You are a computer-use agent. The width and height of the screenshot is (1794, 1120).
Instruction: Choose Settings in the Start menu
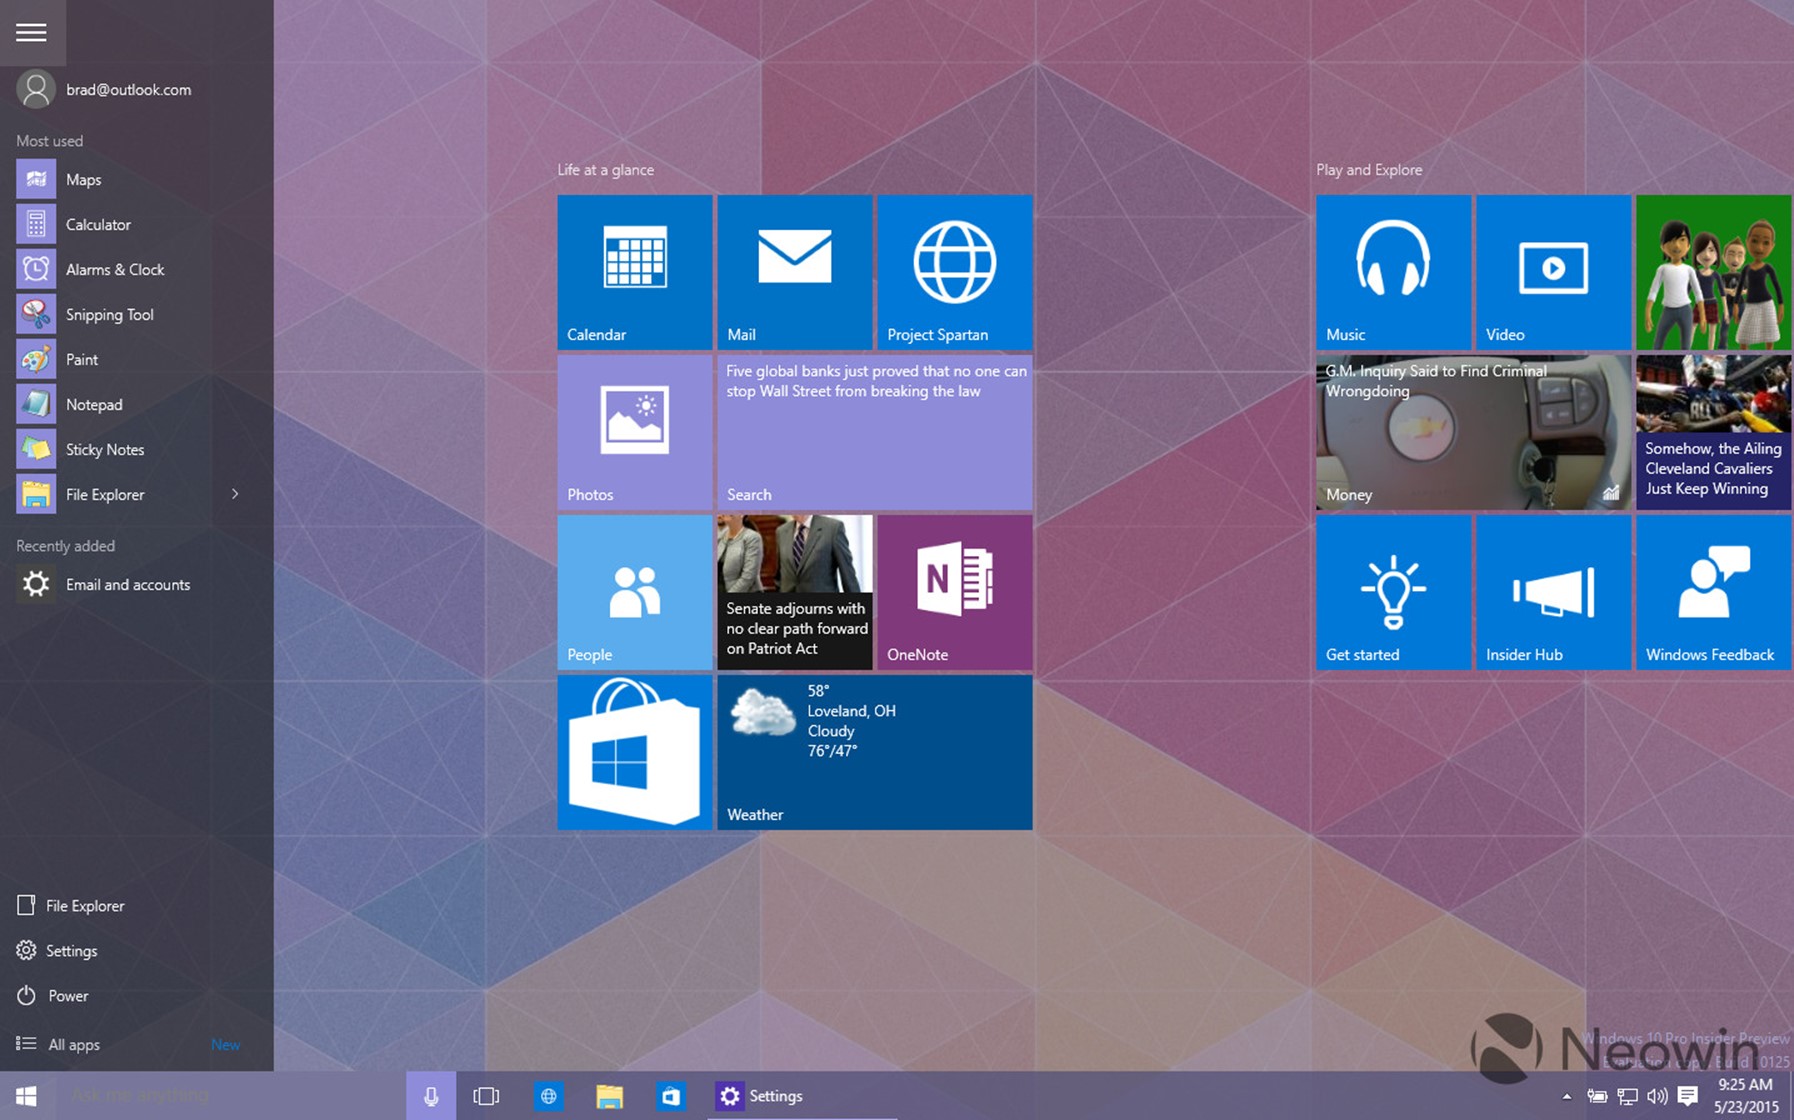(x=71, y=951)
